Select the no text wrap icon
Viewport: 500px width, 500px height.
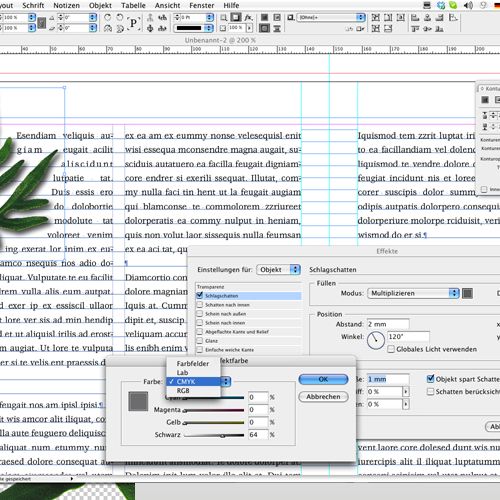pos(264,17)
